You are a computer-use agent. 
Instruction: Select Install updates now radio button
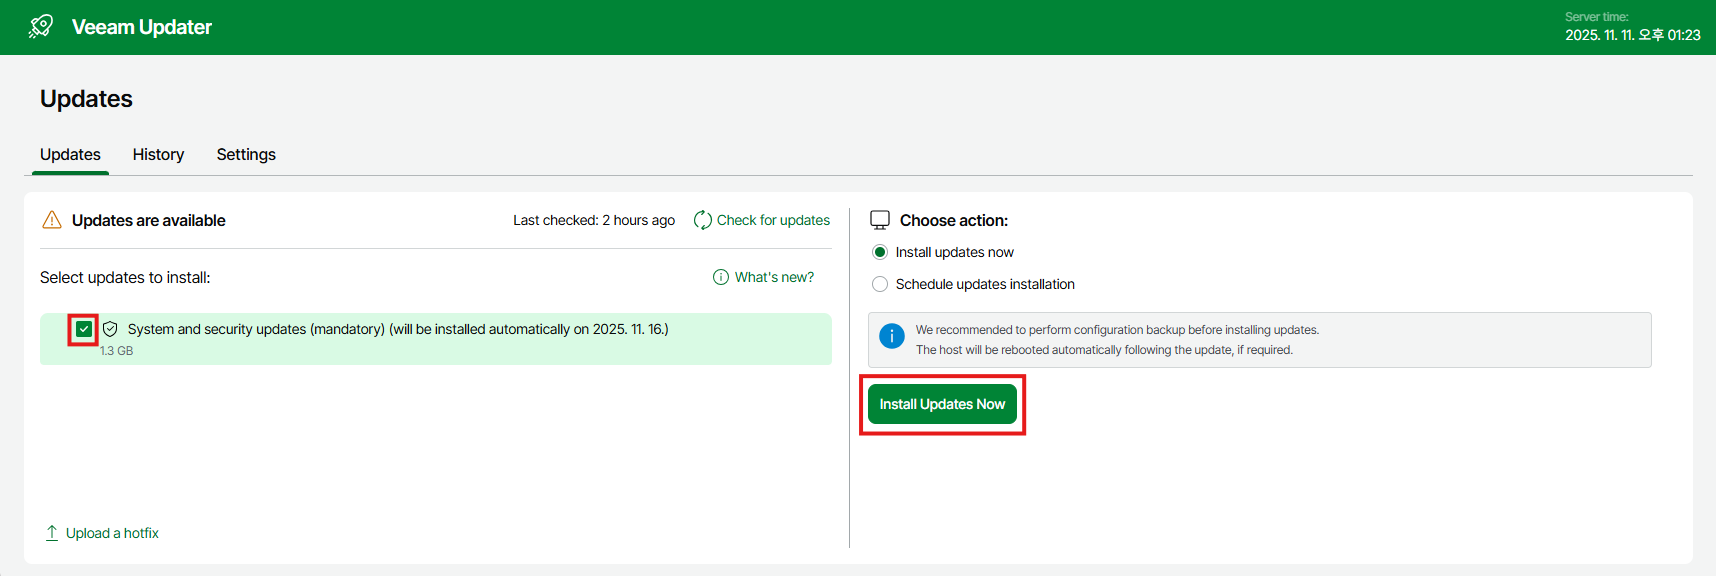[880, 252]
